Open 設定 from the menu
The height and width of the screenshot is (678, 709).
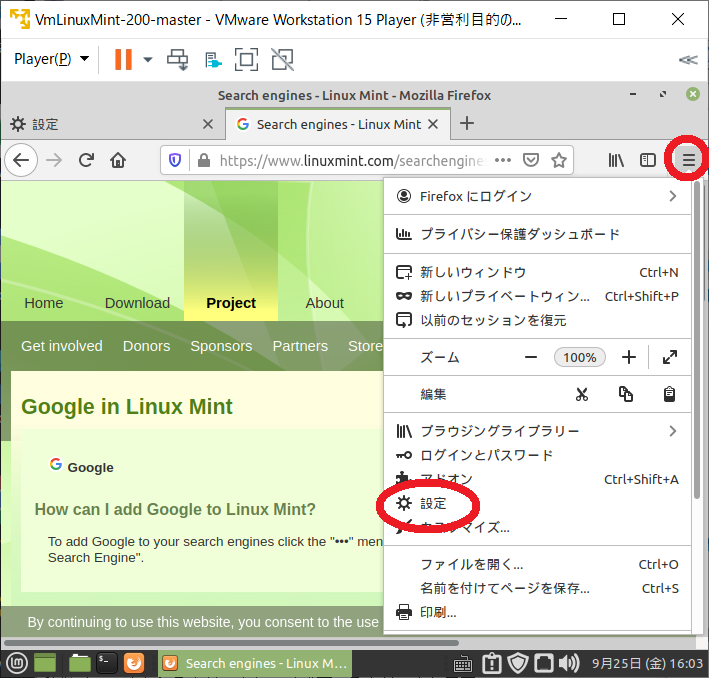pos(537,503)
